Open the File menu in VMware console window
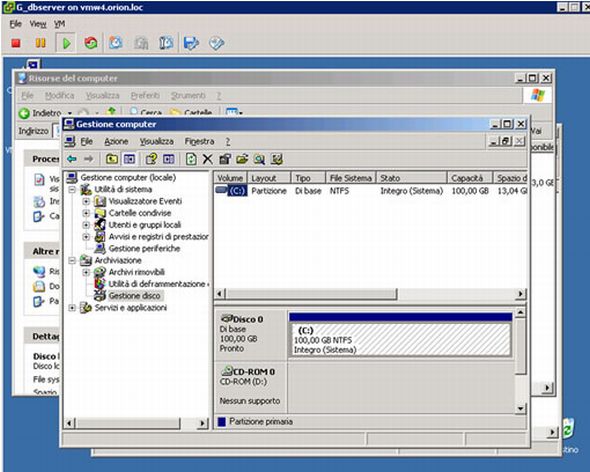590x472 pixels. click(15, 24)
